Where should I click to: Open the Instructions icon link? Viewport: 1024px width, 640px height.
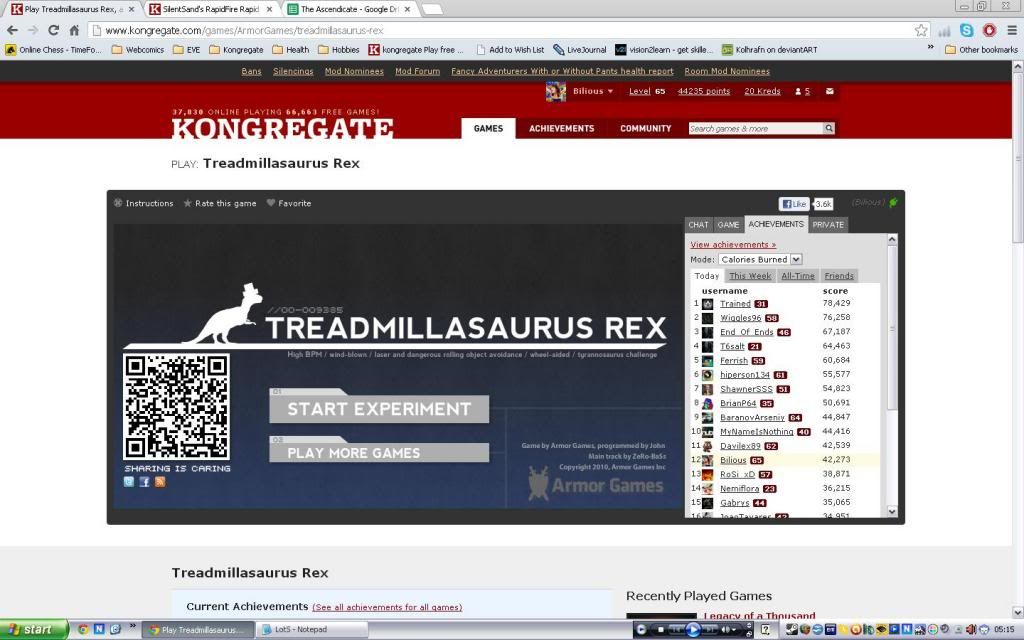click(x=144, y=203)
